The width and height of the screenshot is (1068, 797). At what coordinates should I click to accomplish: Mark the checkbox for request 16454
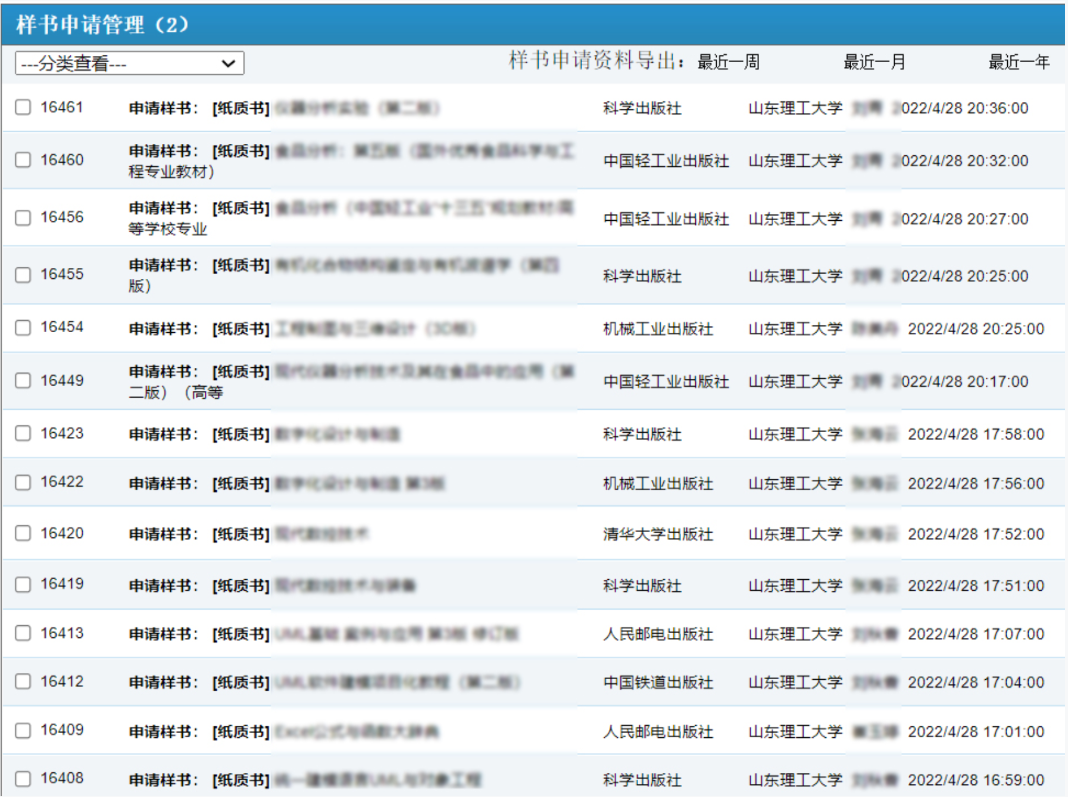(x=23, y=328)
